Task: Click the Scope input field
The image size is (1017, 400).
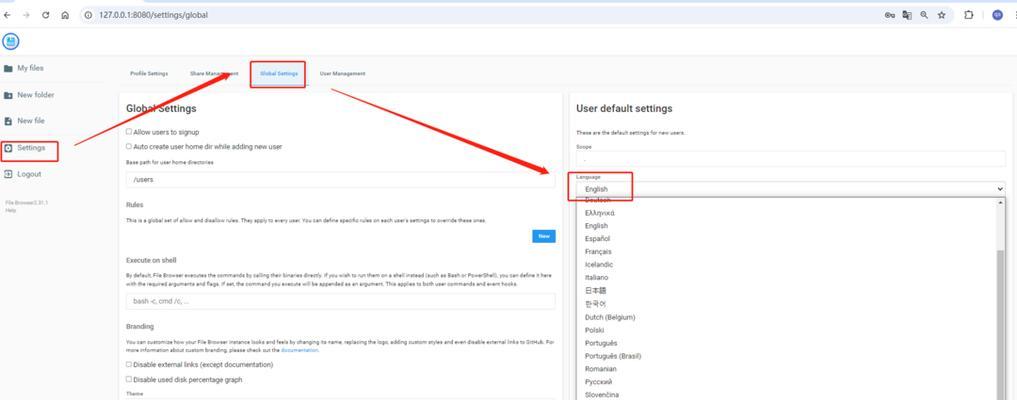Action: 791,159
